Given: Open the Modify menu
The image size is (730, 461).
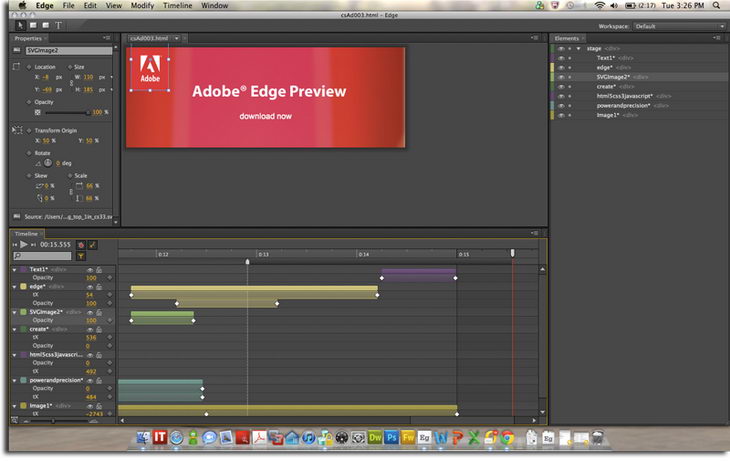Looking at the screenshot, I should pyautogui.click(x=142, y=6).
